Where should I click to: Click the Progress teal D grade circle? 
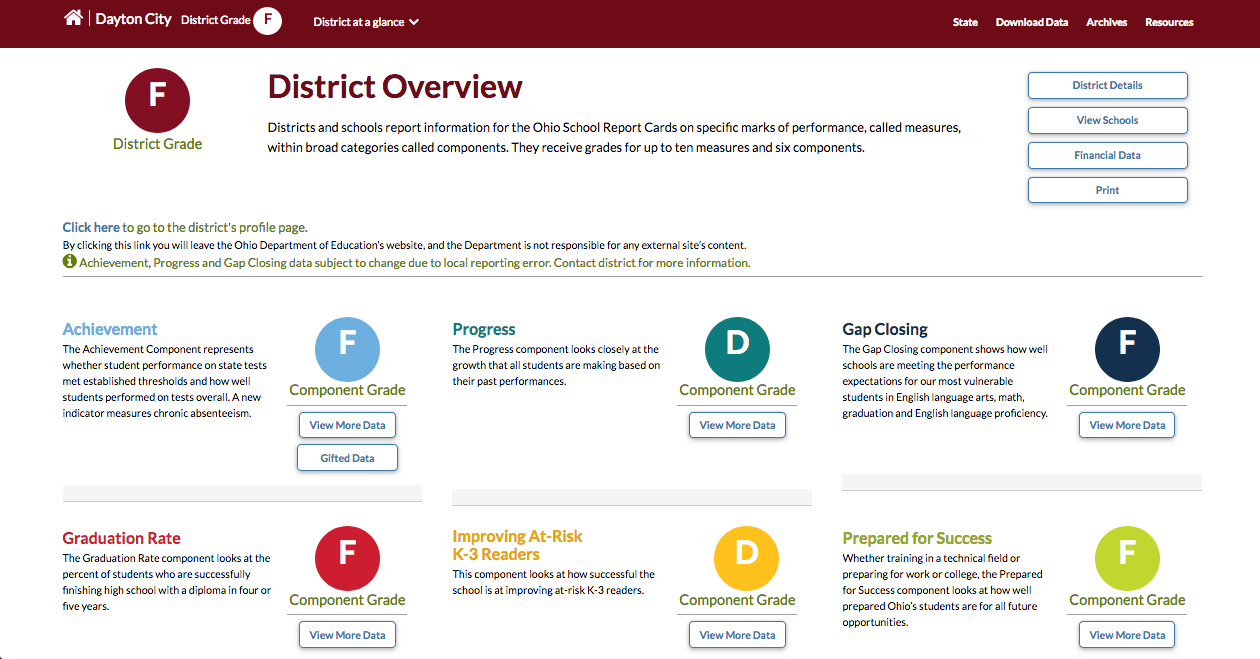pos(737,349)
